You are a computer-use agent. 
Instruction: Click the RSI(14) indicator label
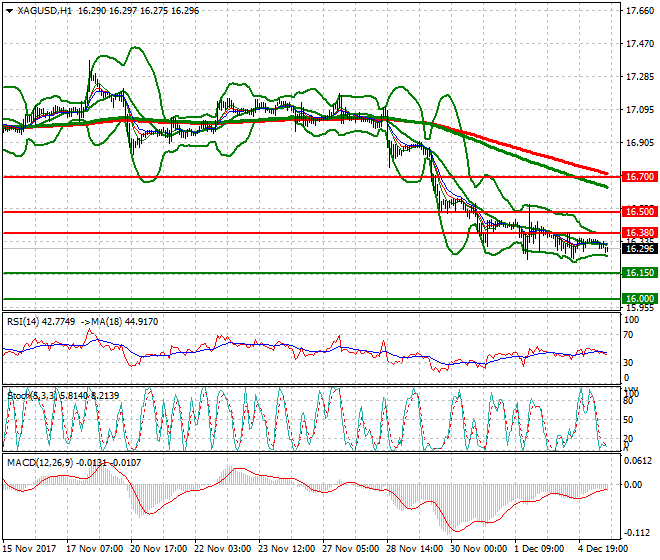click(27, 321)
